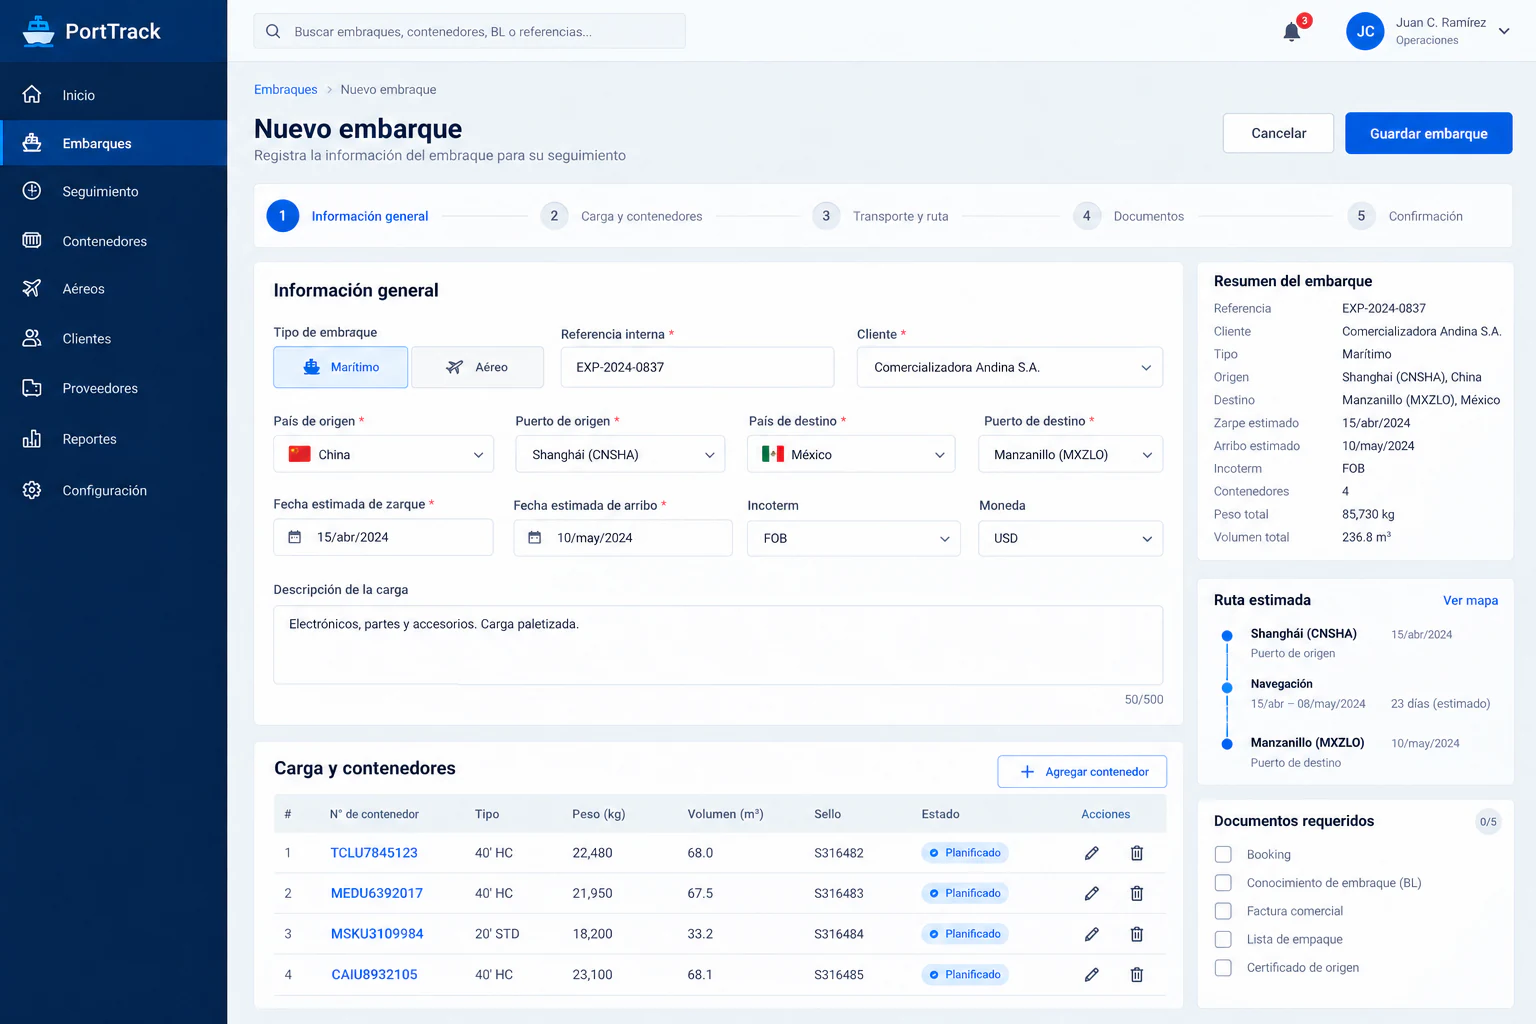Click the Reportes chart icon

coord(32,438)
